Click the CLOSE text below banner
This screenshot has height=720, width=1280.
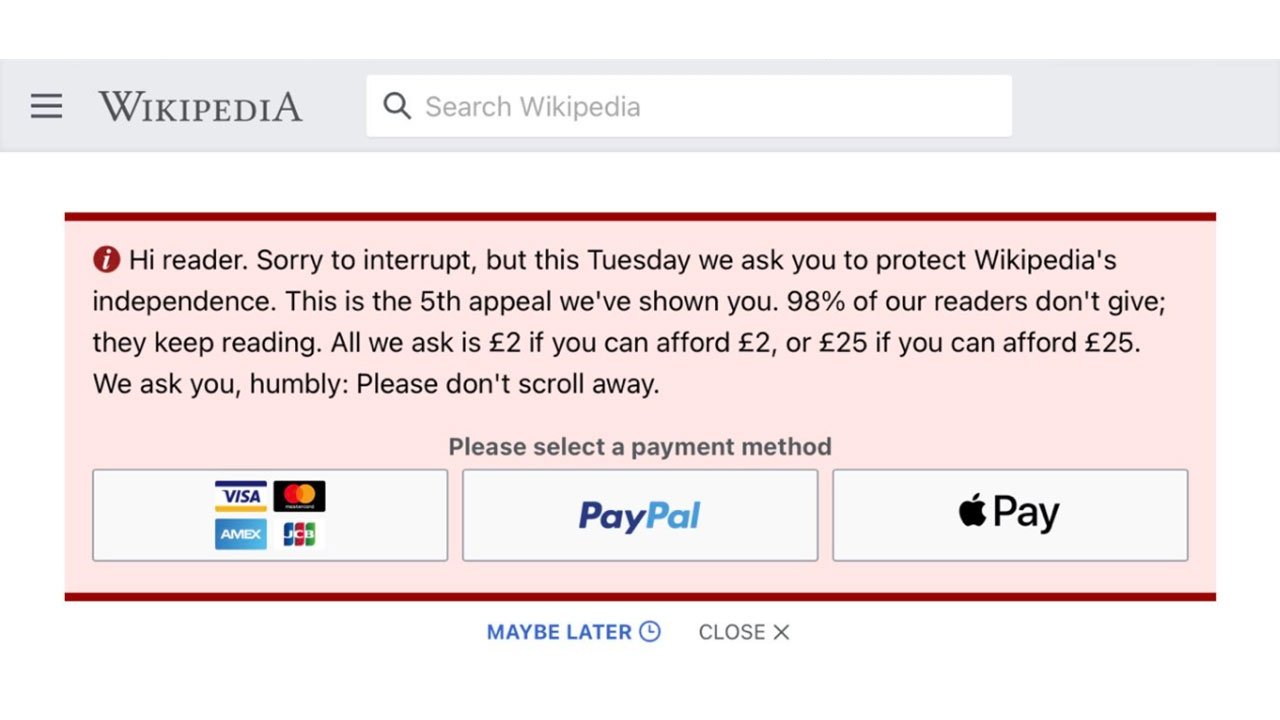pyautogui.click(x=732, y=632)
